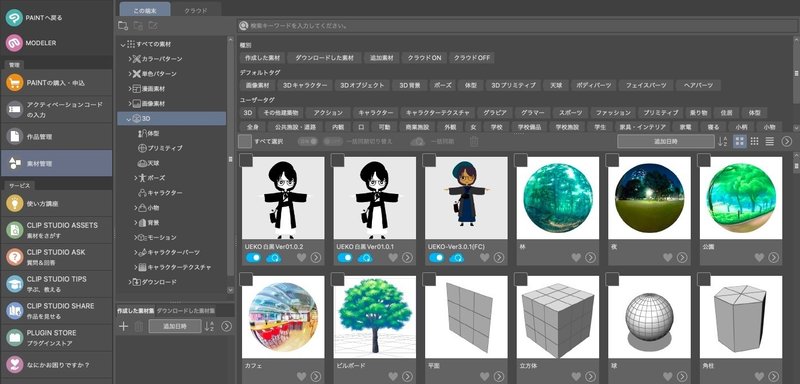This screenshot has height=384, width=800.
Task: Open PAINTの購入・申込 cart icon
Action: tap(14, 83)
